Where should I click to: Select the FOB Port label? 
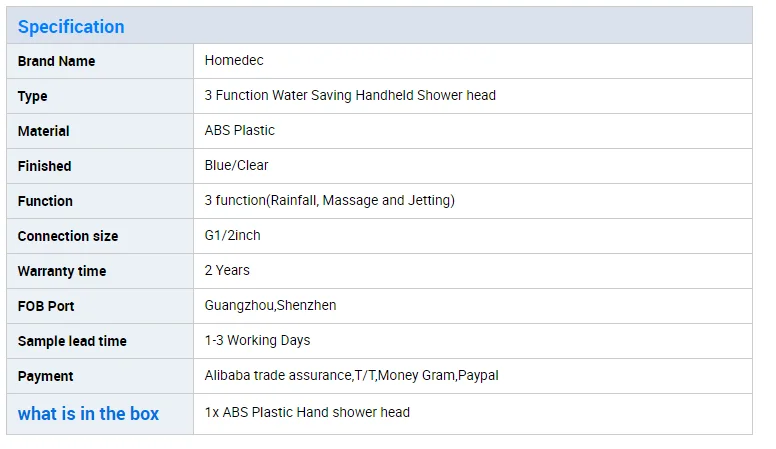pos(46,306)
